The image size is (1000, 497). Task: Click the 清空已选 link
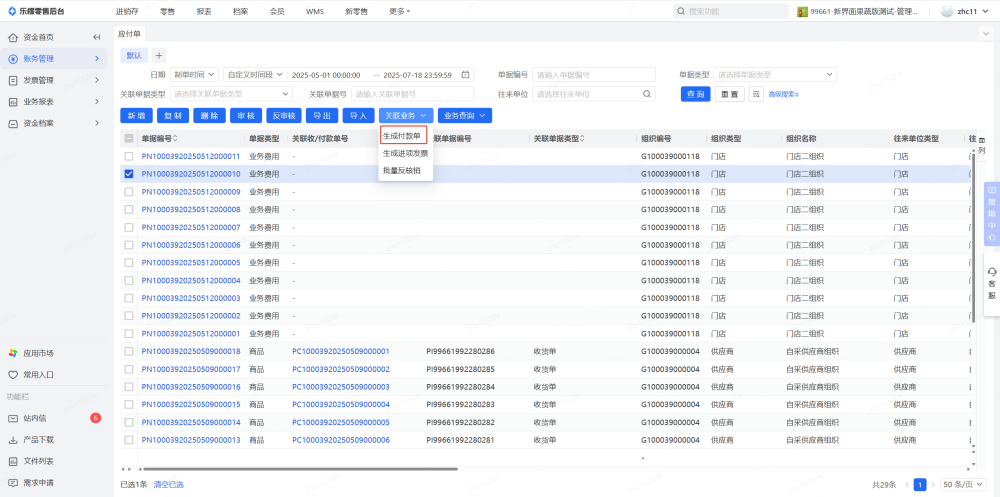(168, 484)
